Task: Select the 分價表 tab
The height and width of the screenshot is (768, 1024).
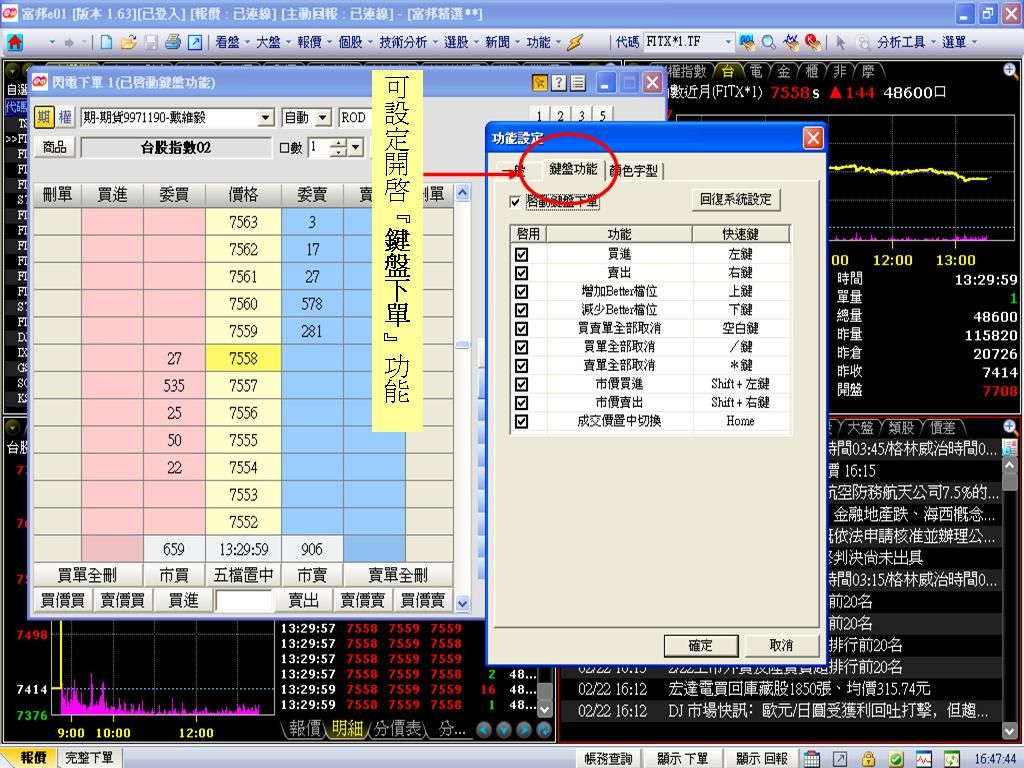Action: [x=398, y=729]
